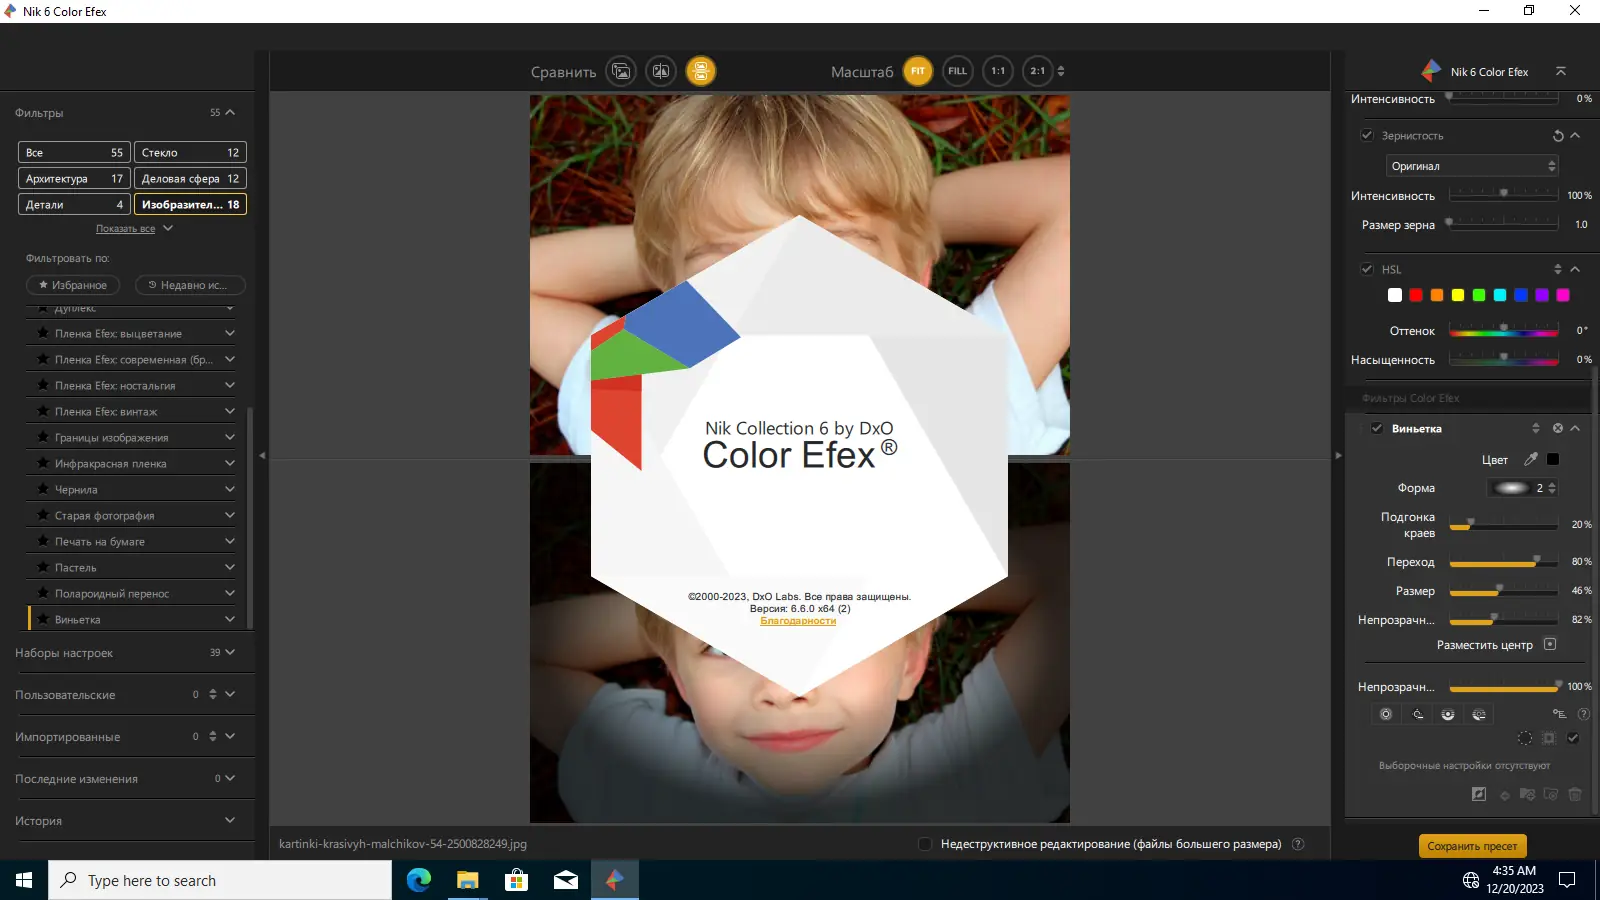Open the Оригинал grain type dropdown
The image size is (1600, 900).
tap(1472, 166)
